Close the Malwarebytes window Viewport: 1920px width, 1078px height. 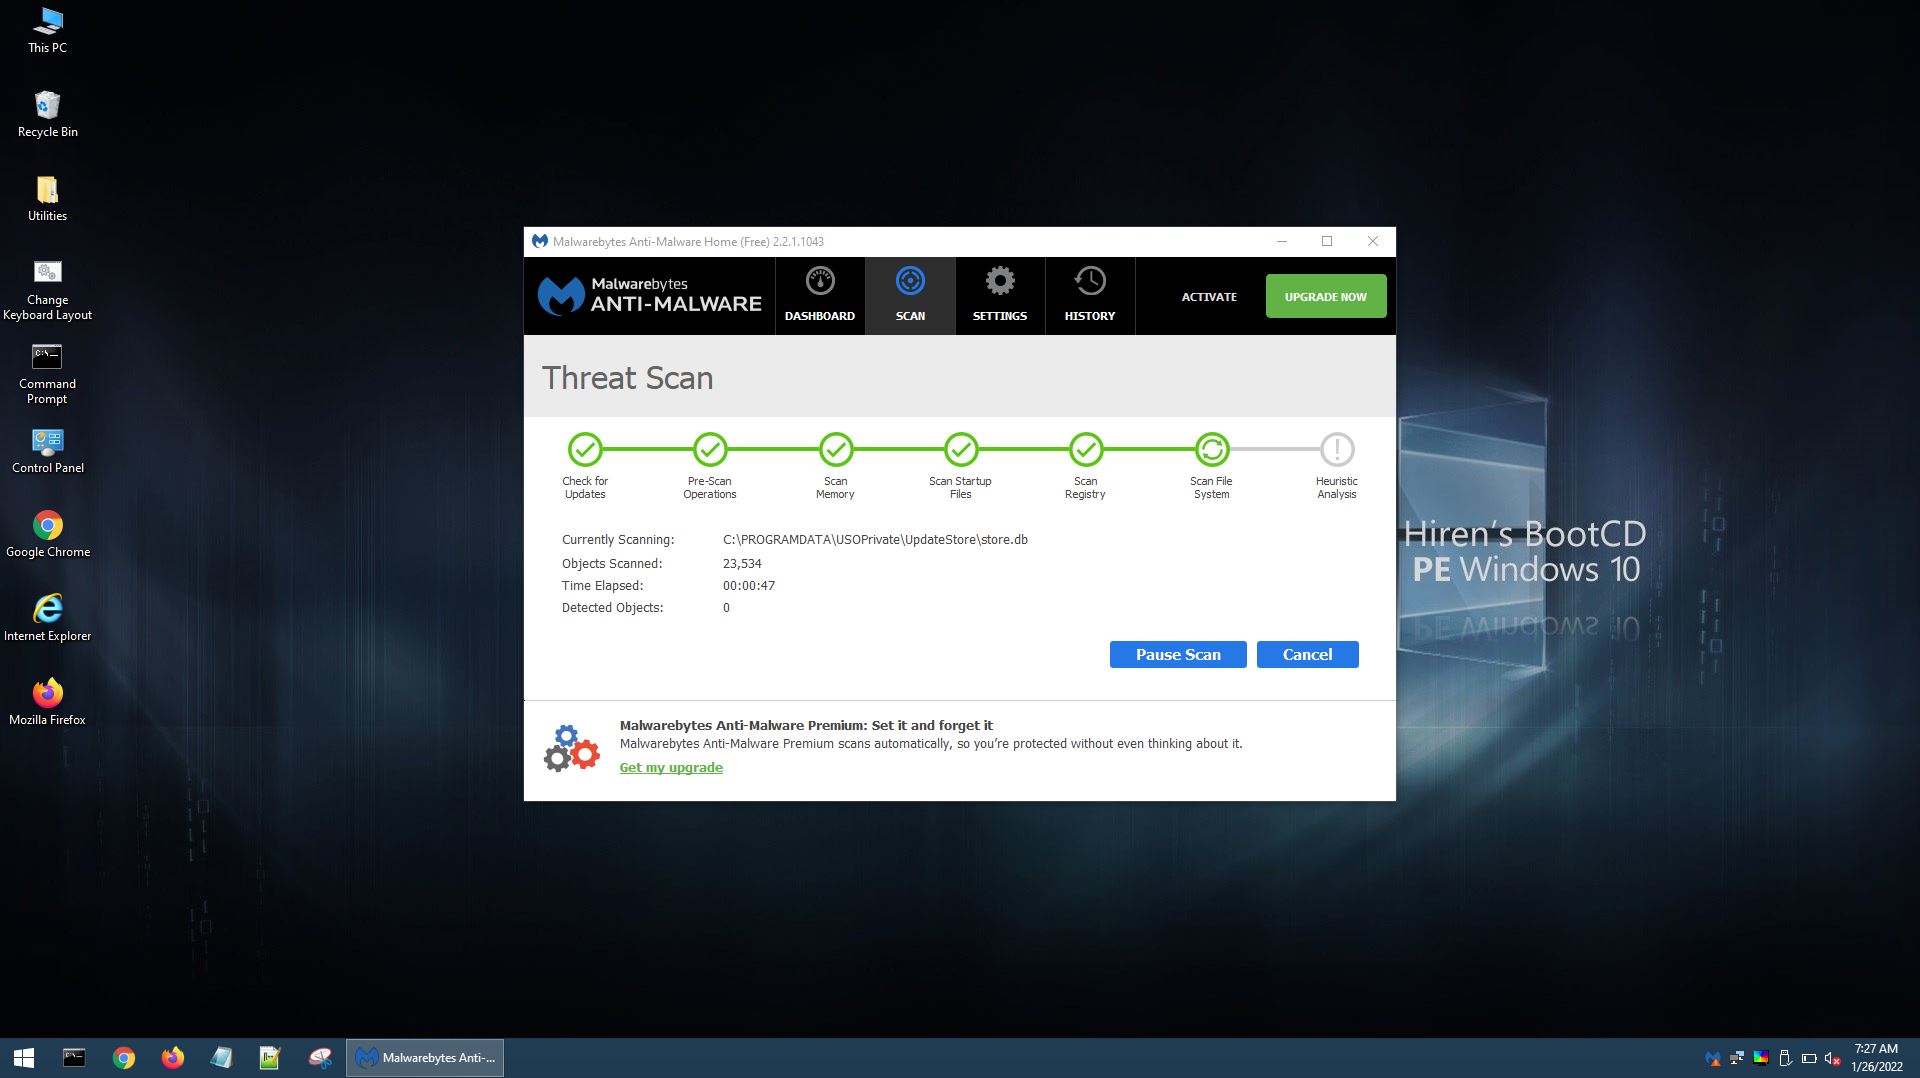click(x=1373, y=241)
